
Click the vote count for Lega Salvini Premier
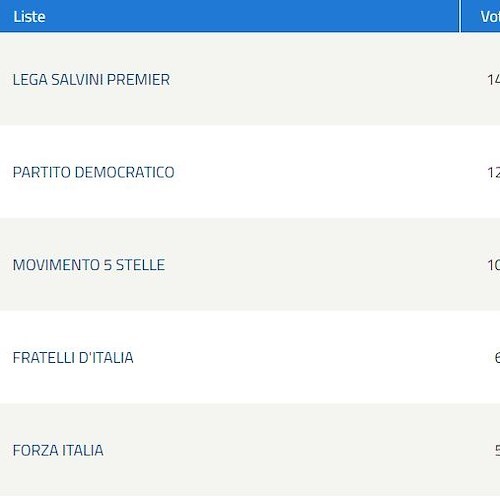click(494, 80)
